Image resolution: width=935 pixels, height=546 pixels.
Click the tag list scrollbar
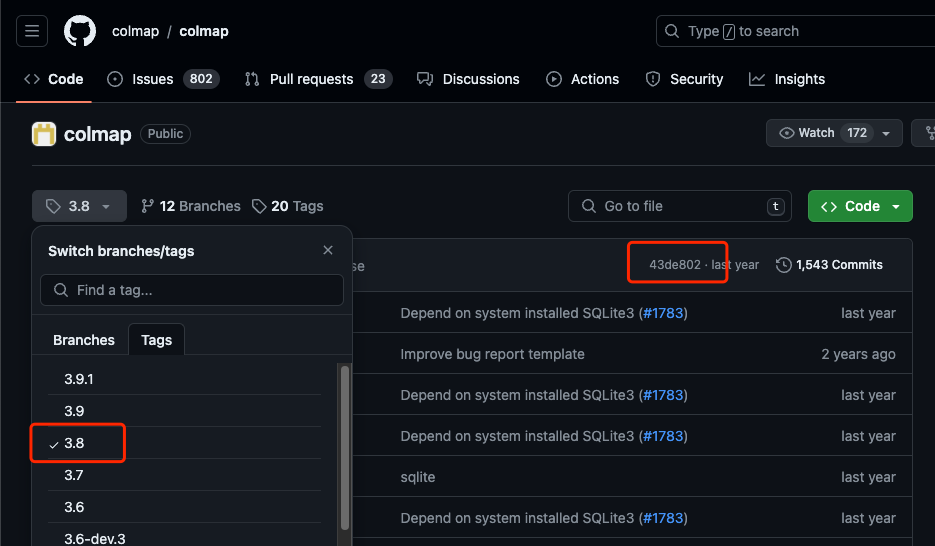(345, 447)
